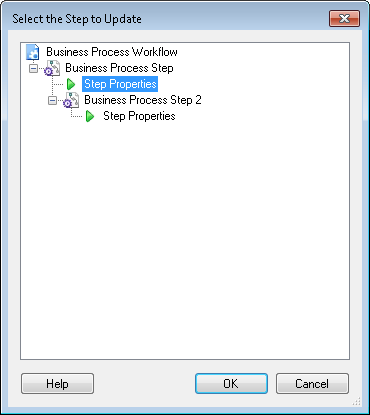370x415 pixels.
Task: Select the Business Process Step tree label
Action: click(x=119, y=68)
